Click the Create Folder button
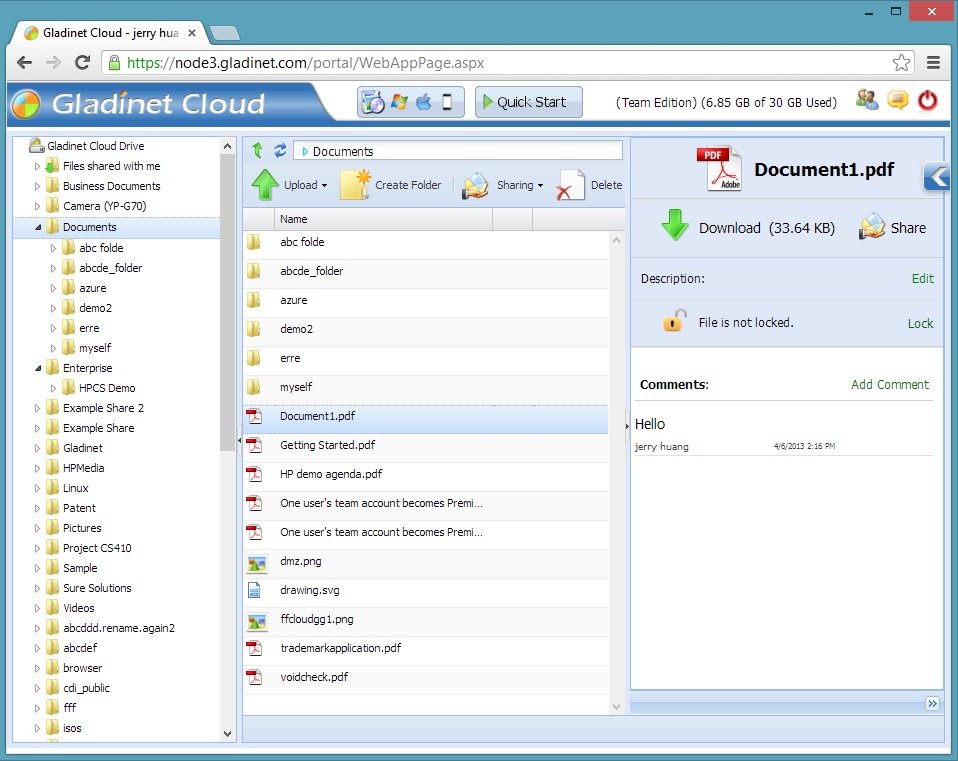Viewport: 958px width, 761px height. click(x=391, y=185)
